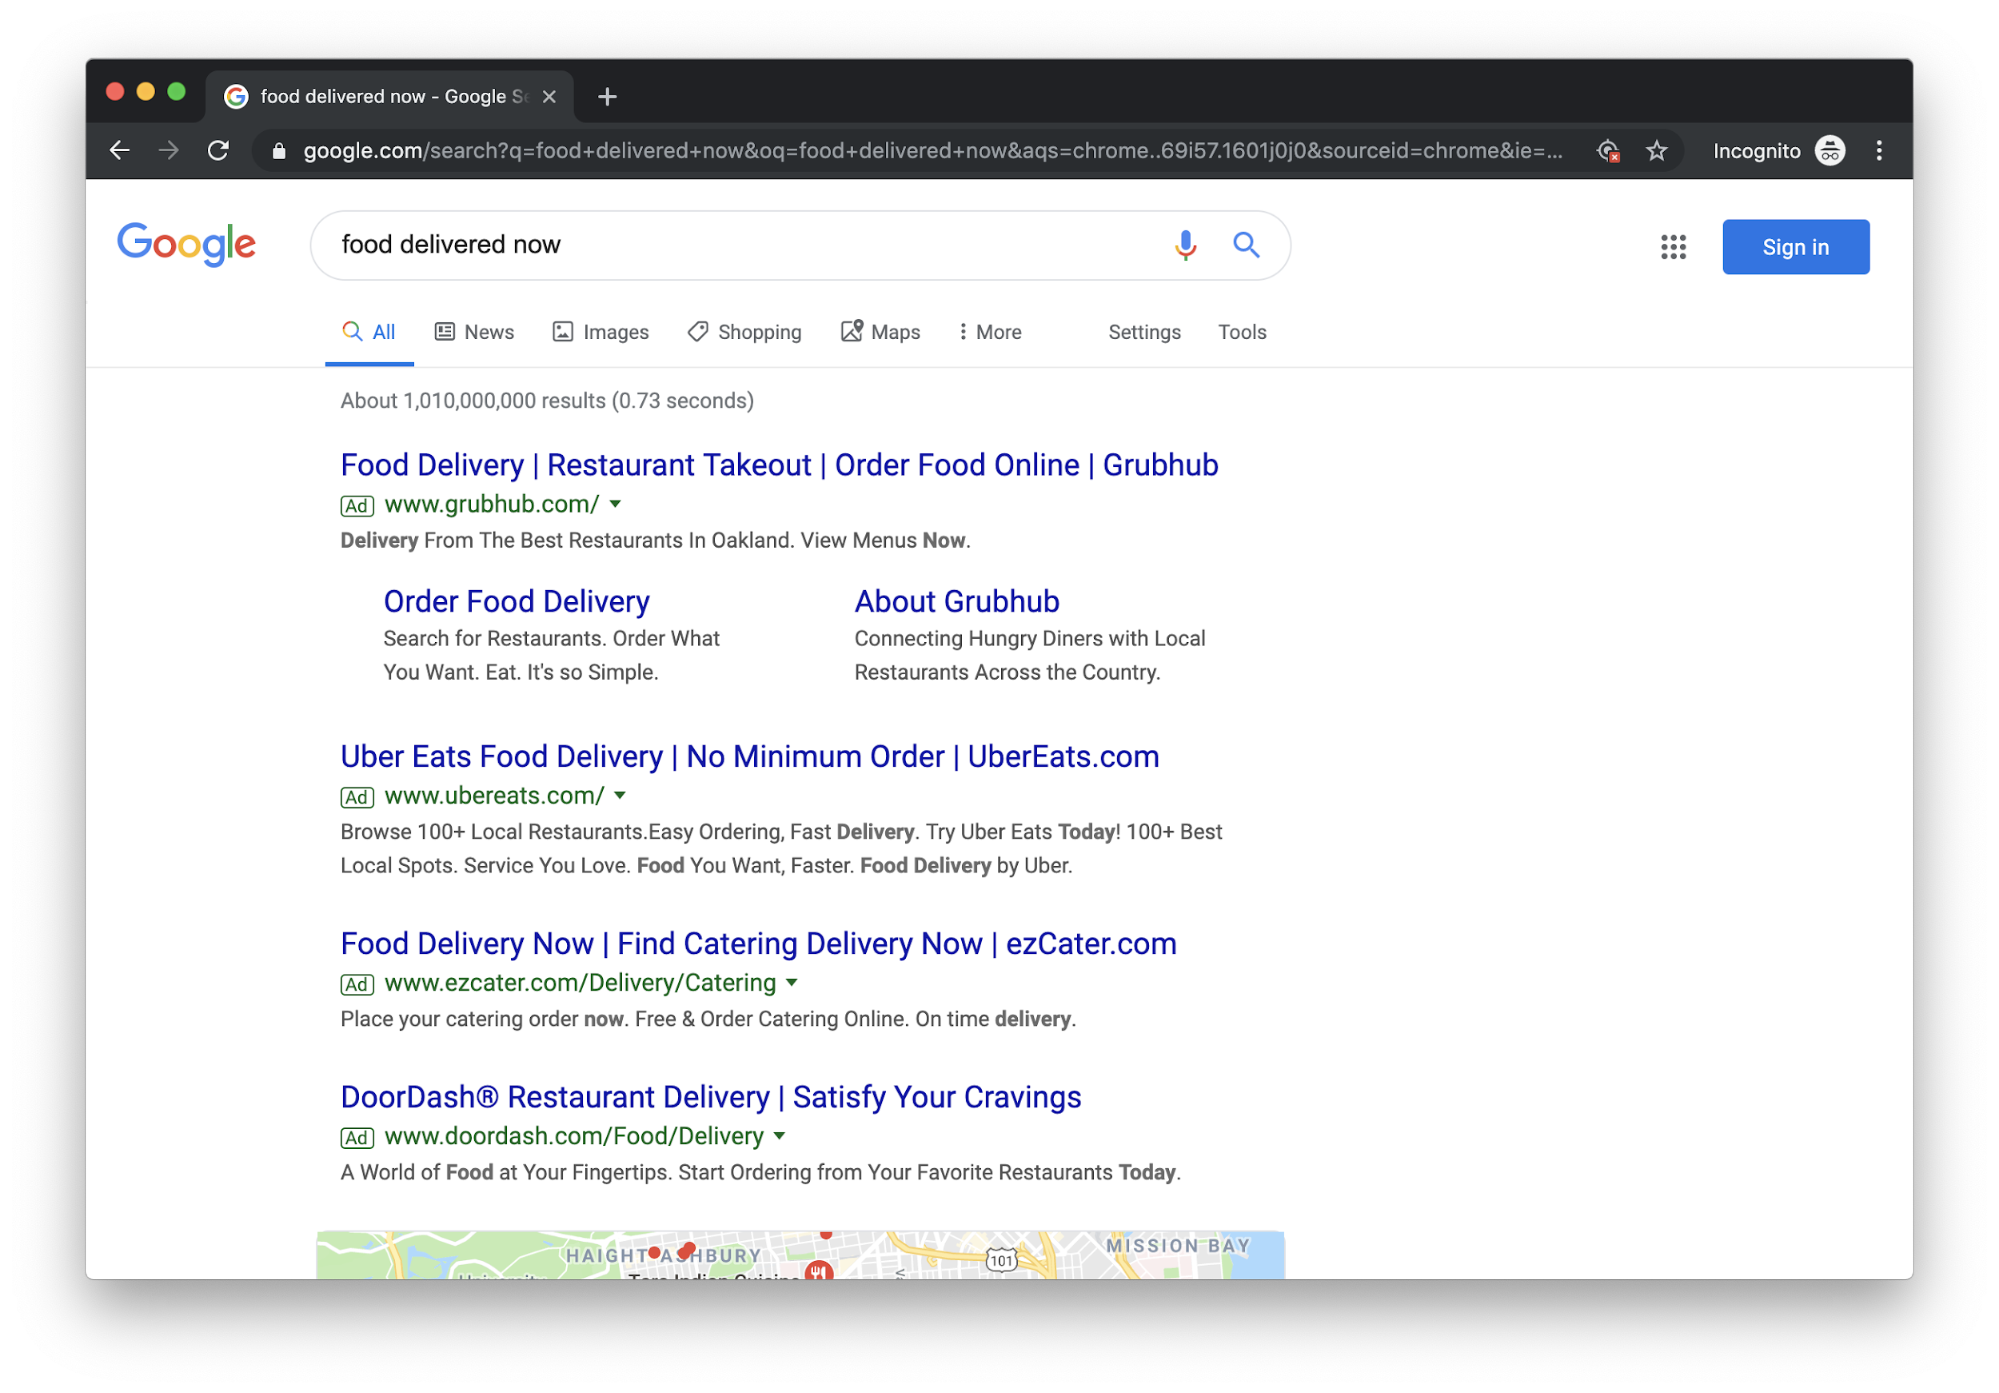Click the Sign in button
1999x1393 pixels.
point(1795,247)
